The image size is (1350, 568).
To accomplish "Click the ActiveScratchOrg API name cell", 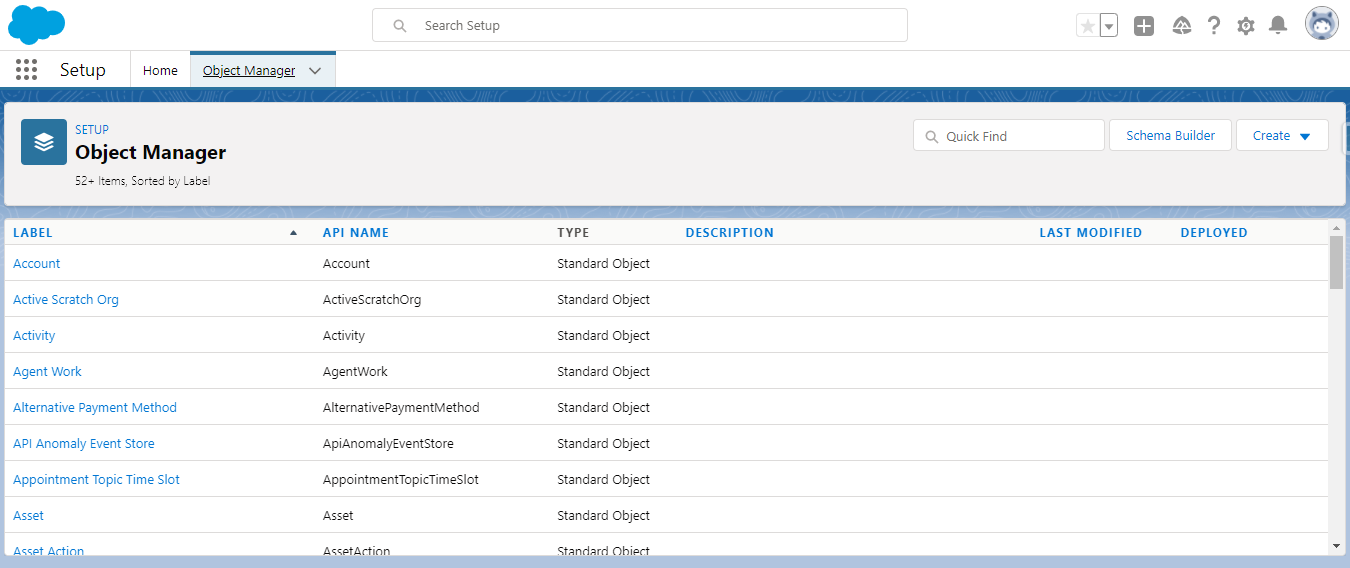I will [372, 299].
